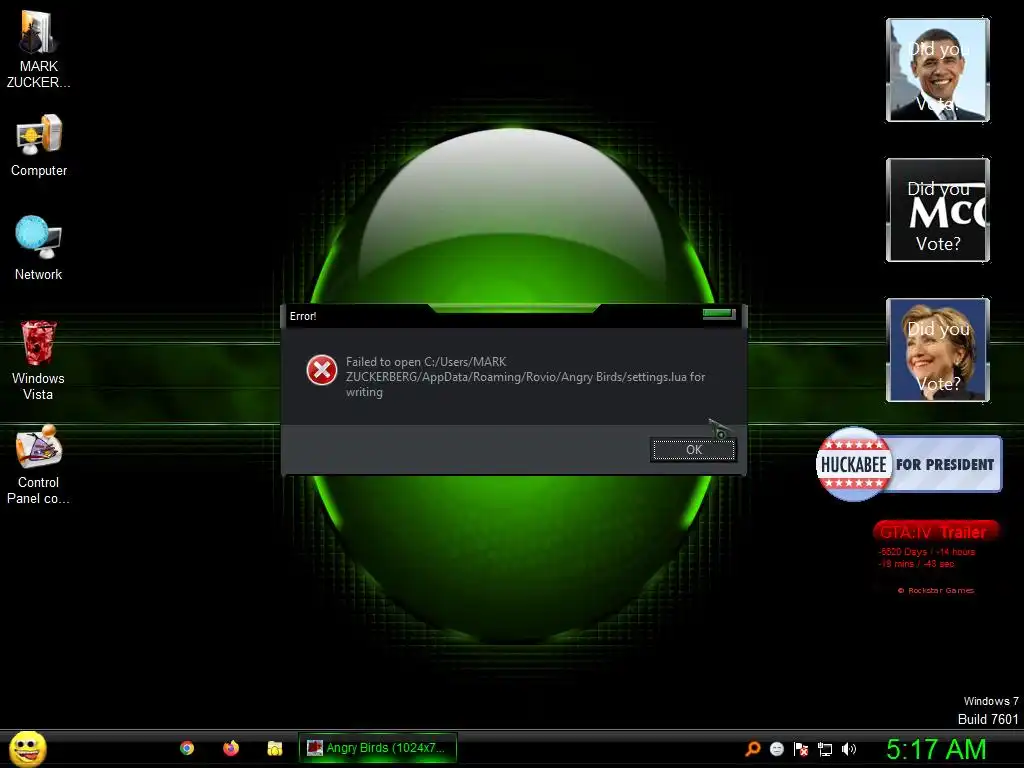Switch to Angry Birds taskbar button
This screenshot has height=768, width=1024.
[x=377, y=748]
